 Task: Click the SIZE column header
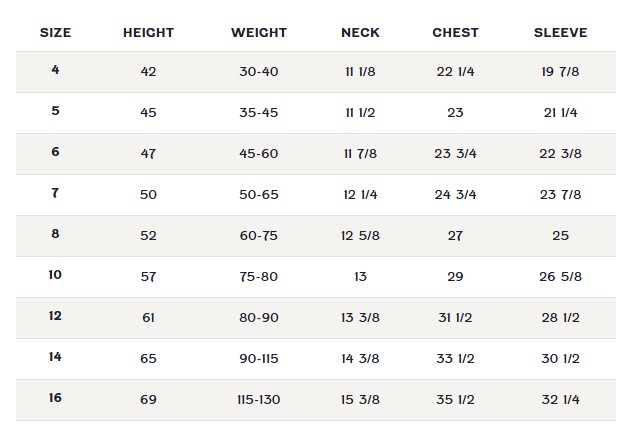[x=55, y=33]
